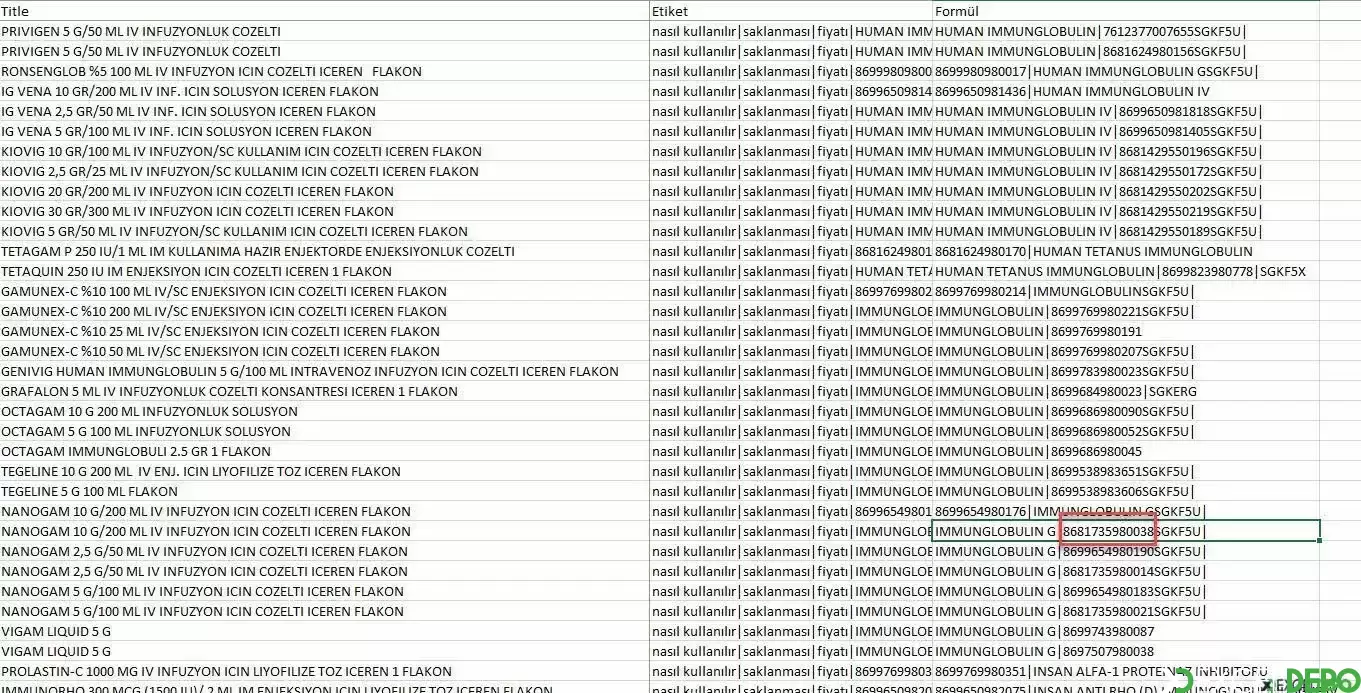
Task: Click the Formül cell containing 8699686980090SGKF5U
Action: click(1126, 411)
